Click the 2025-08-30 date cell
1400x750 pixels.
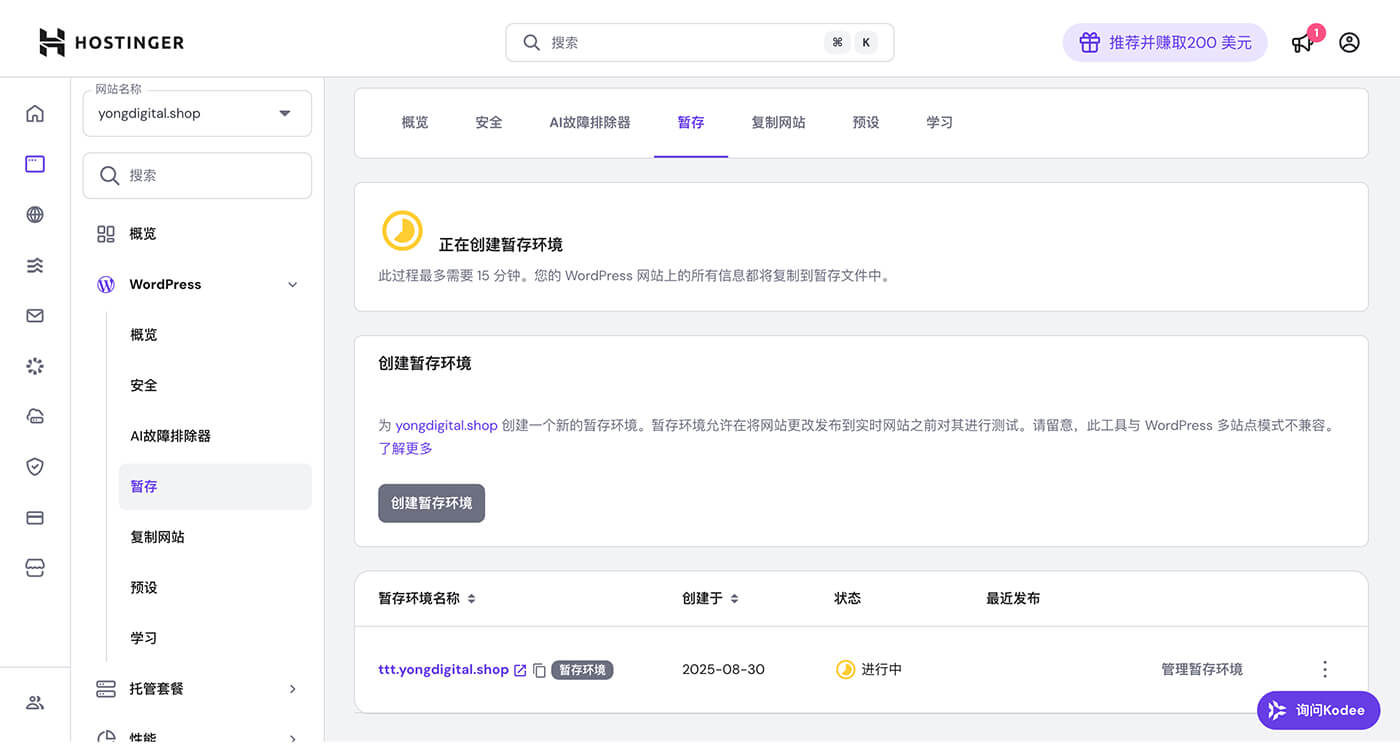tap(723, 669)
